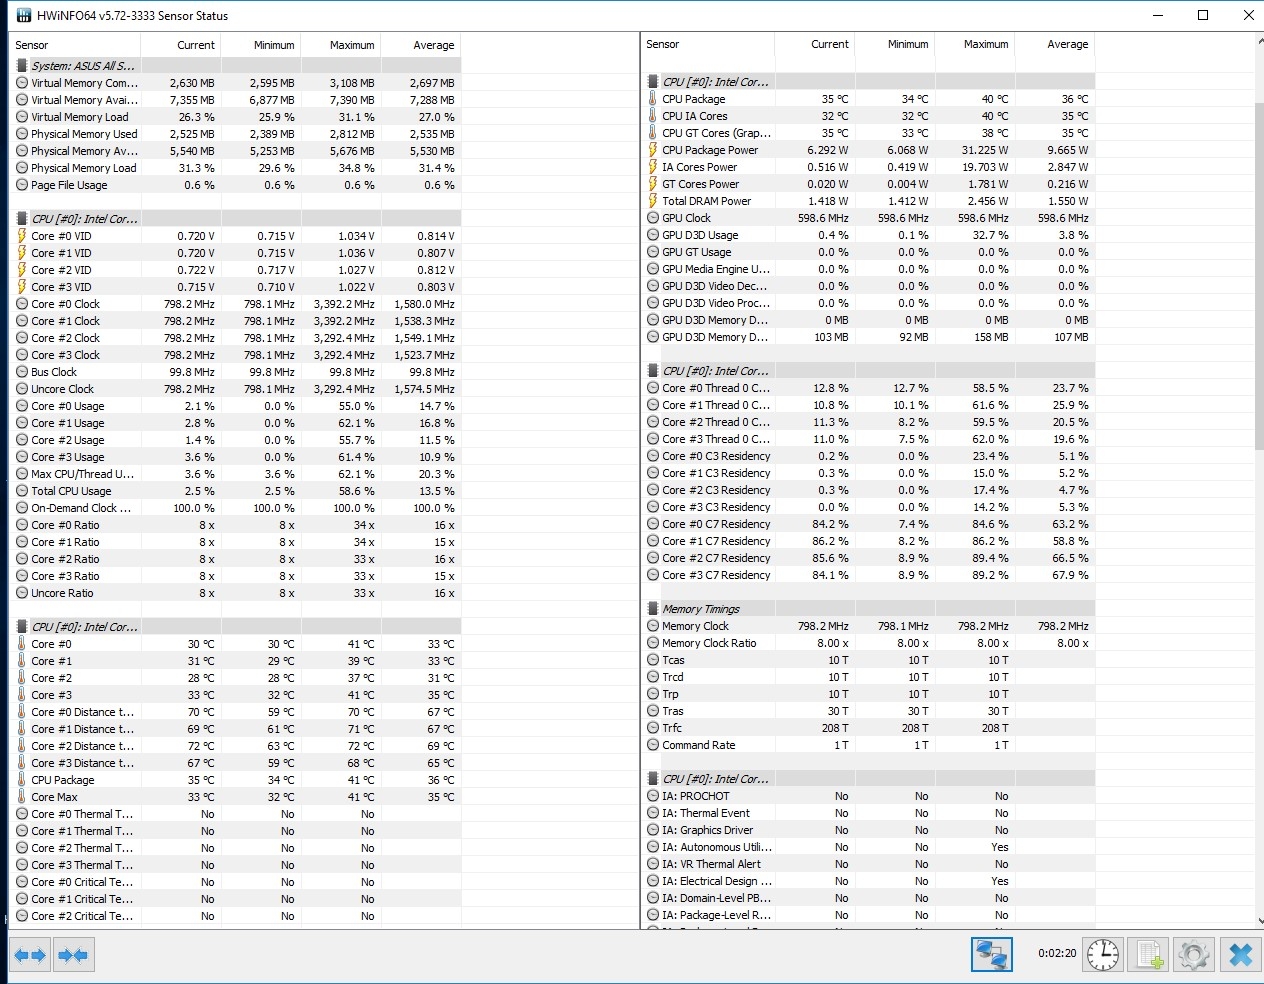Viewport: 1264px width, 984px height.
Task: Select the Core #1 Critical Te... row
Action: (235, 899)
